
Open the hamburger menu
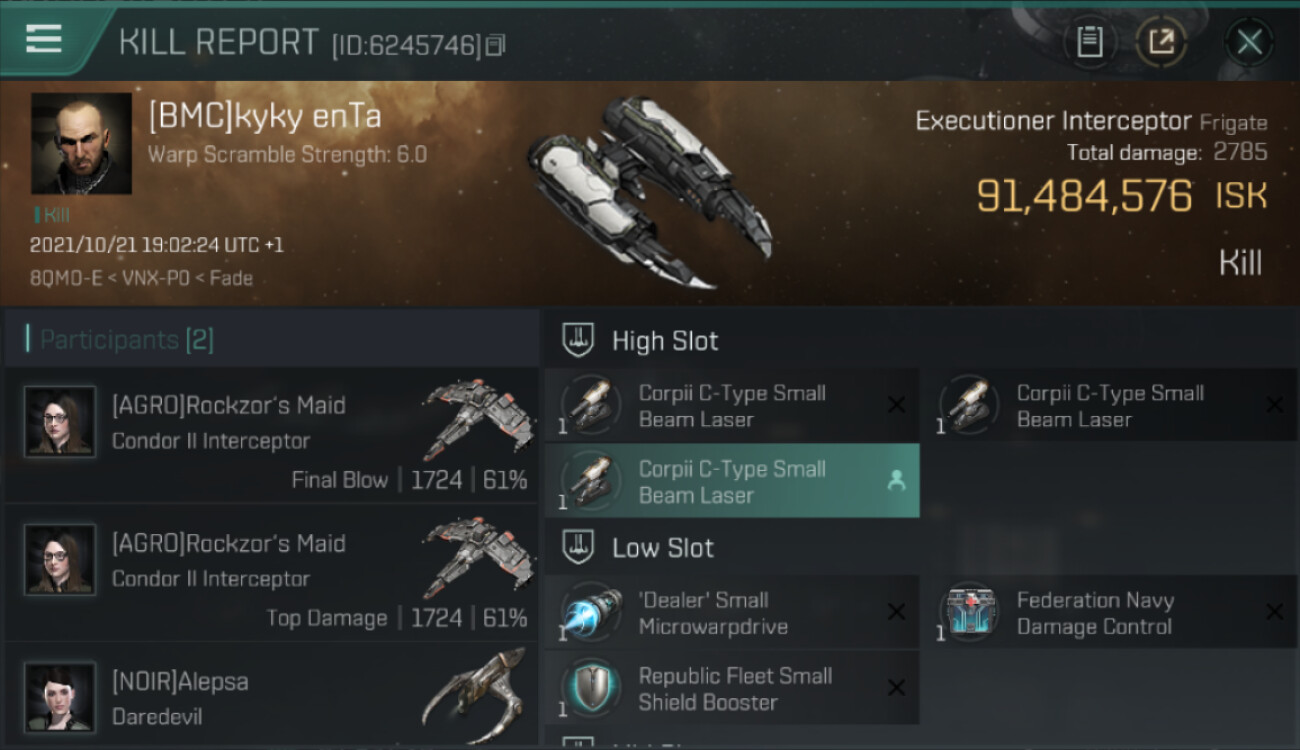43,39
